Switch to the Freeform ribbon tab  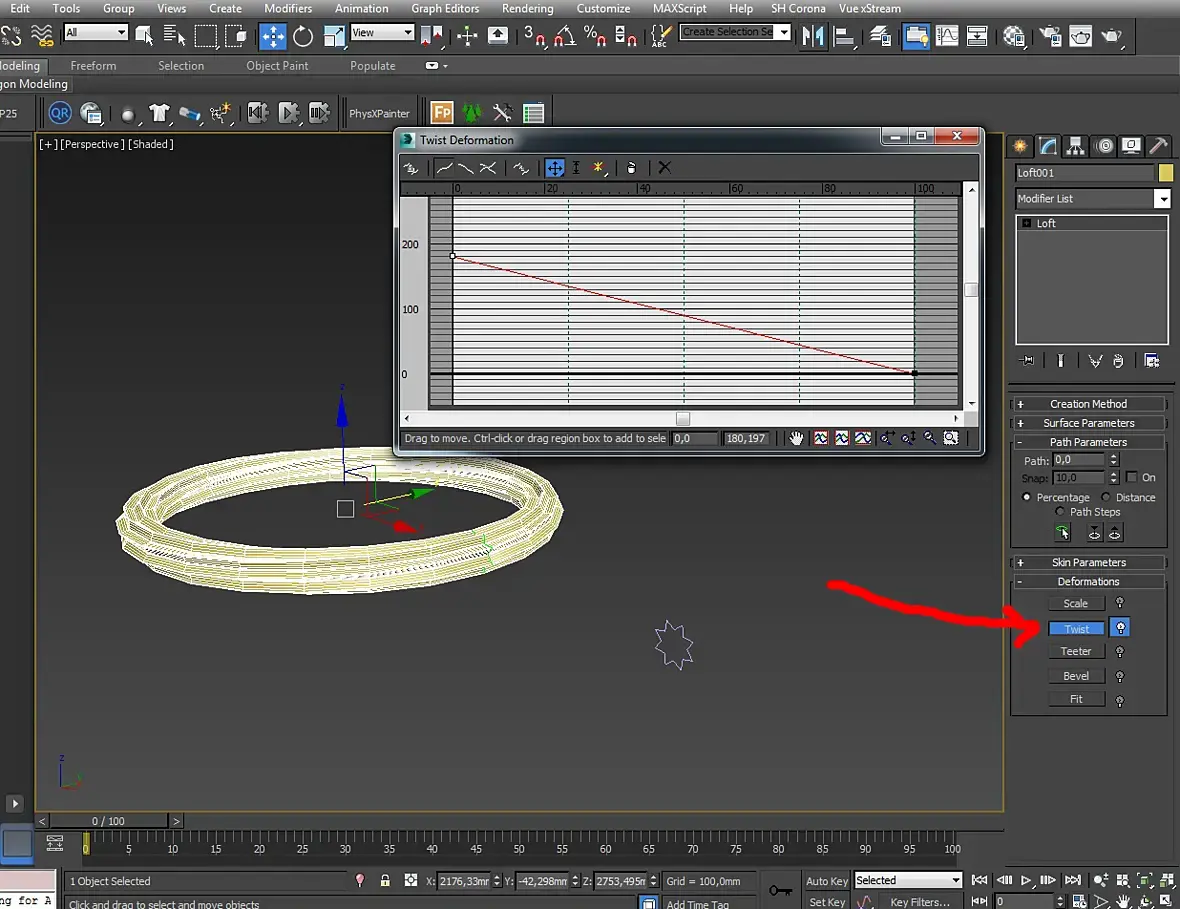[93, 66]
